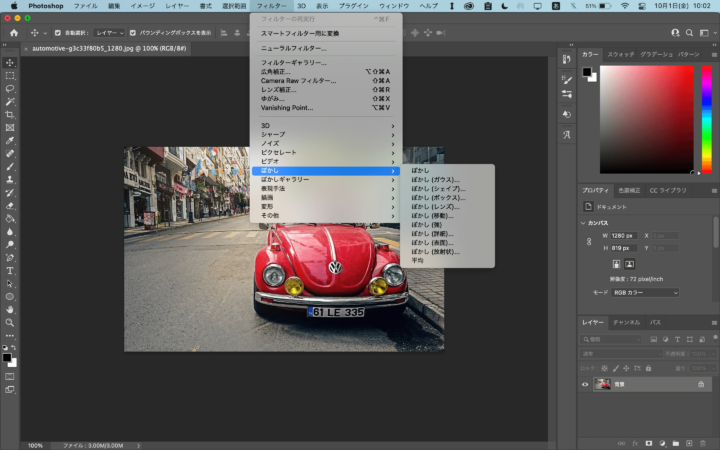This screenshot has height=450, width=720.
Task: Toggle 自動選択 checkbox
Action: click(58, 33)
